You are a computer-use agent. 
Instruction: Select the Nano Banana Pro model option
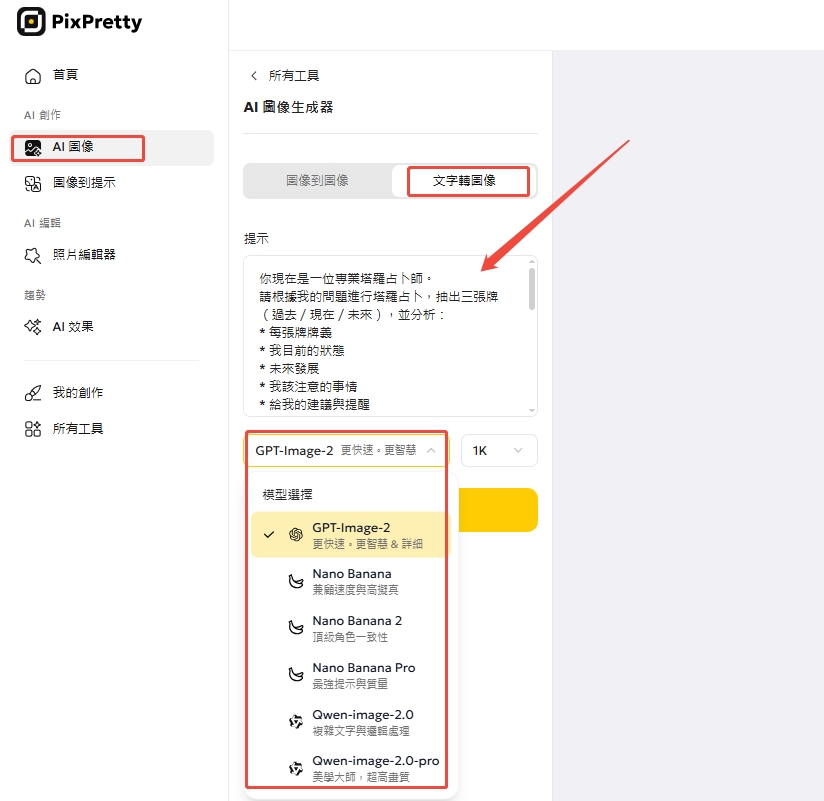[351, 674]
